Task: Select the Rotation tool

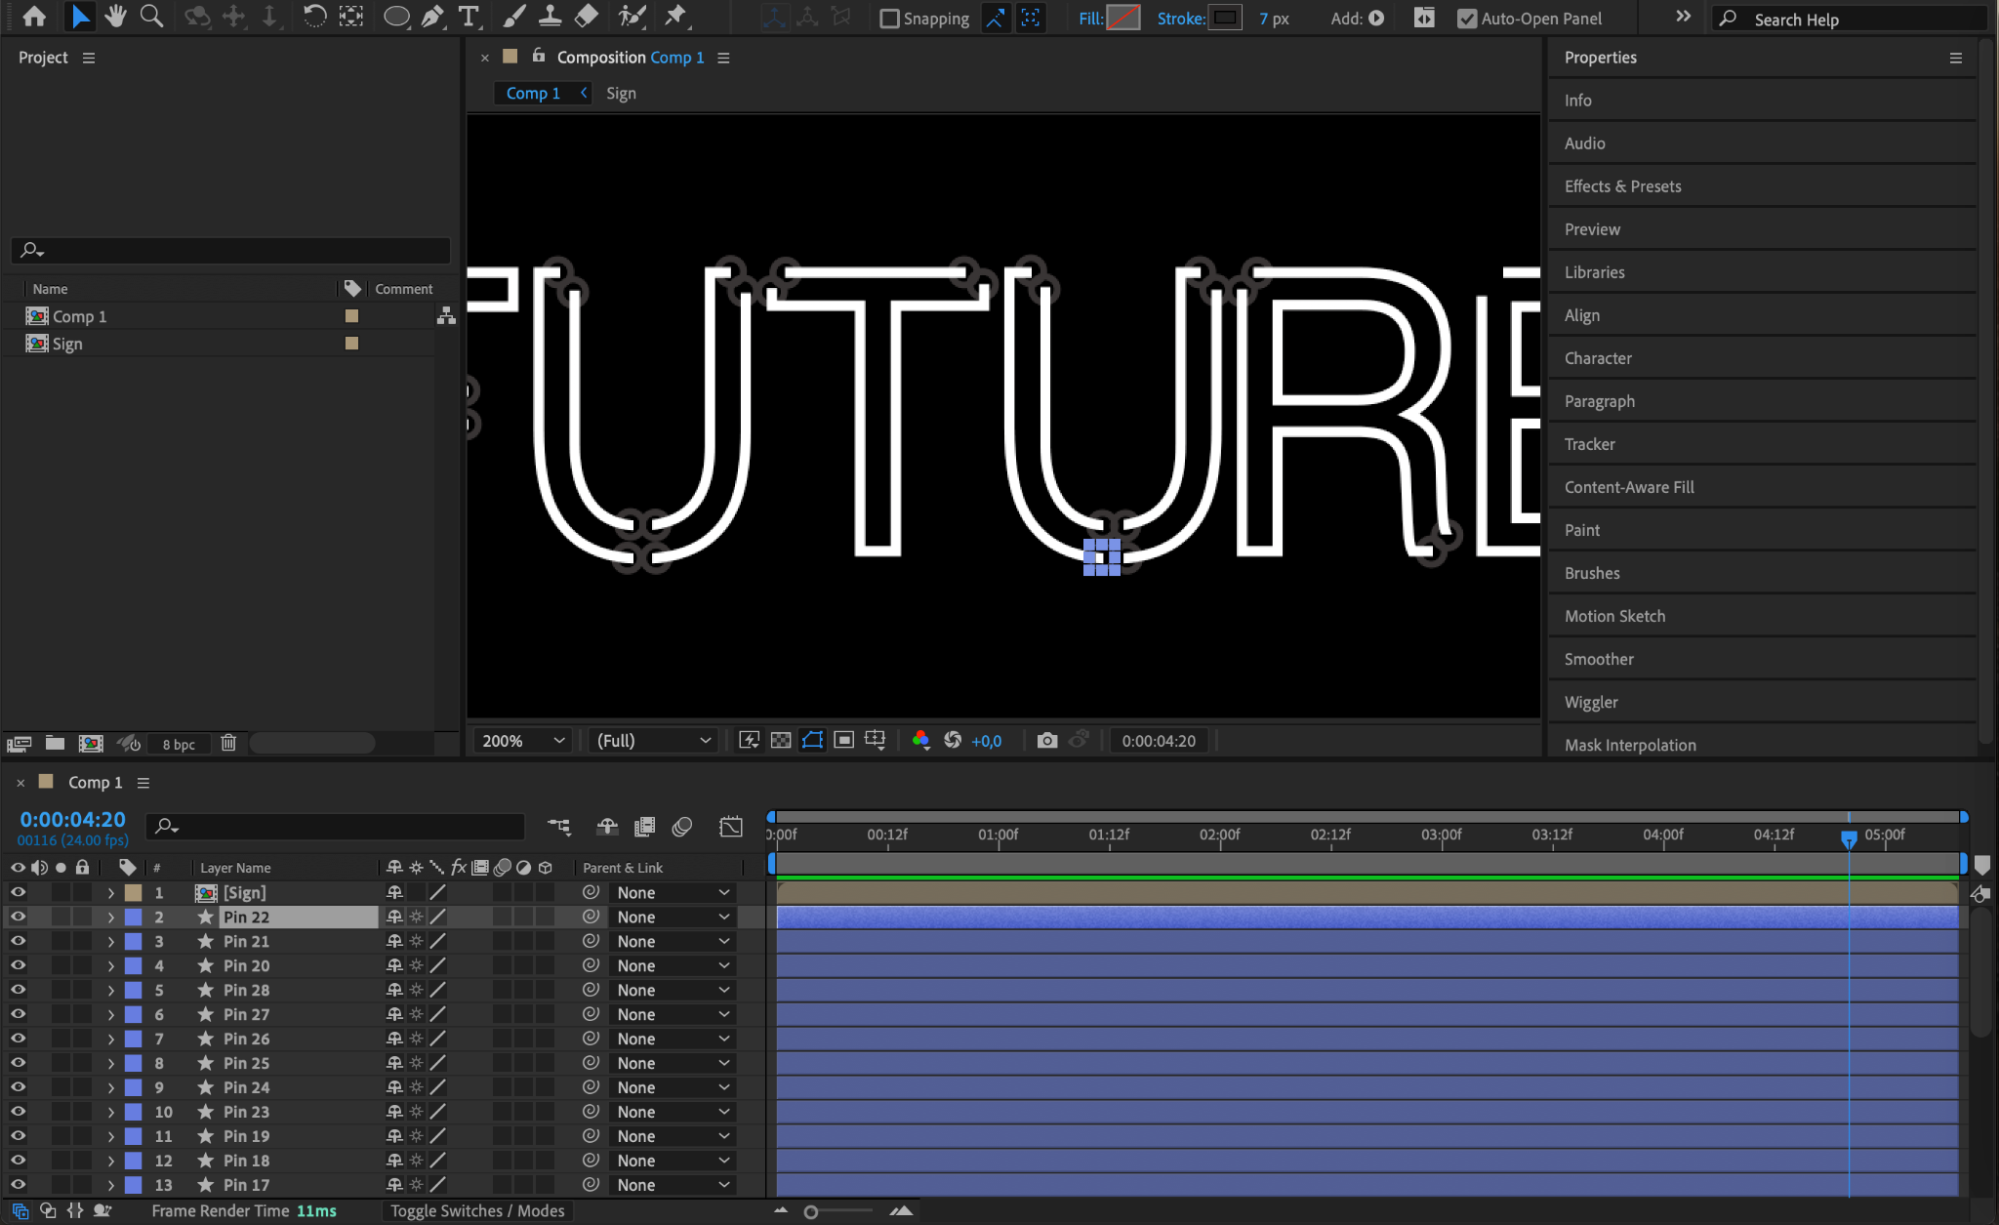Action: coord(314,16)
